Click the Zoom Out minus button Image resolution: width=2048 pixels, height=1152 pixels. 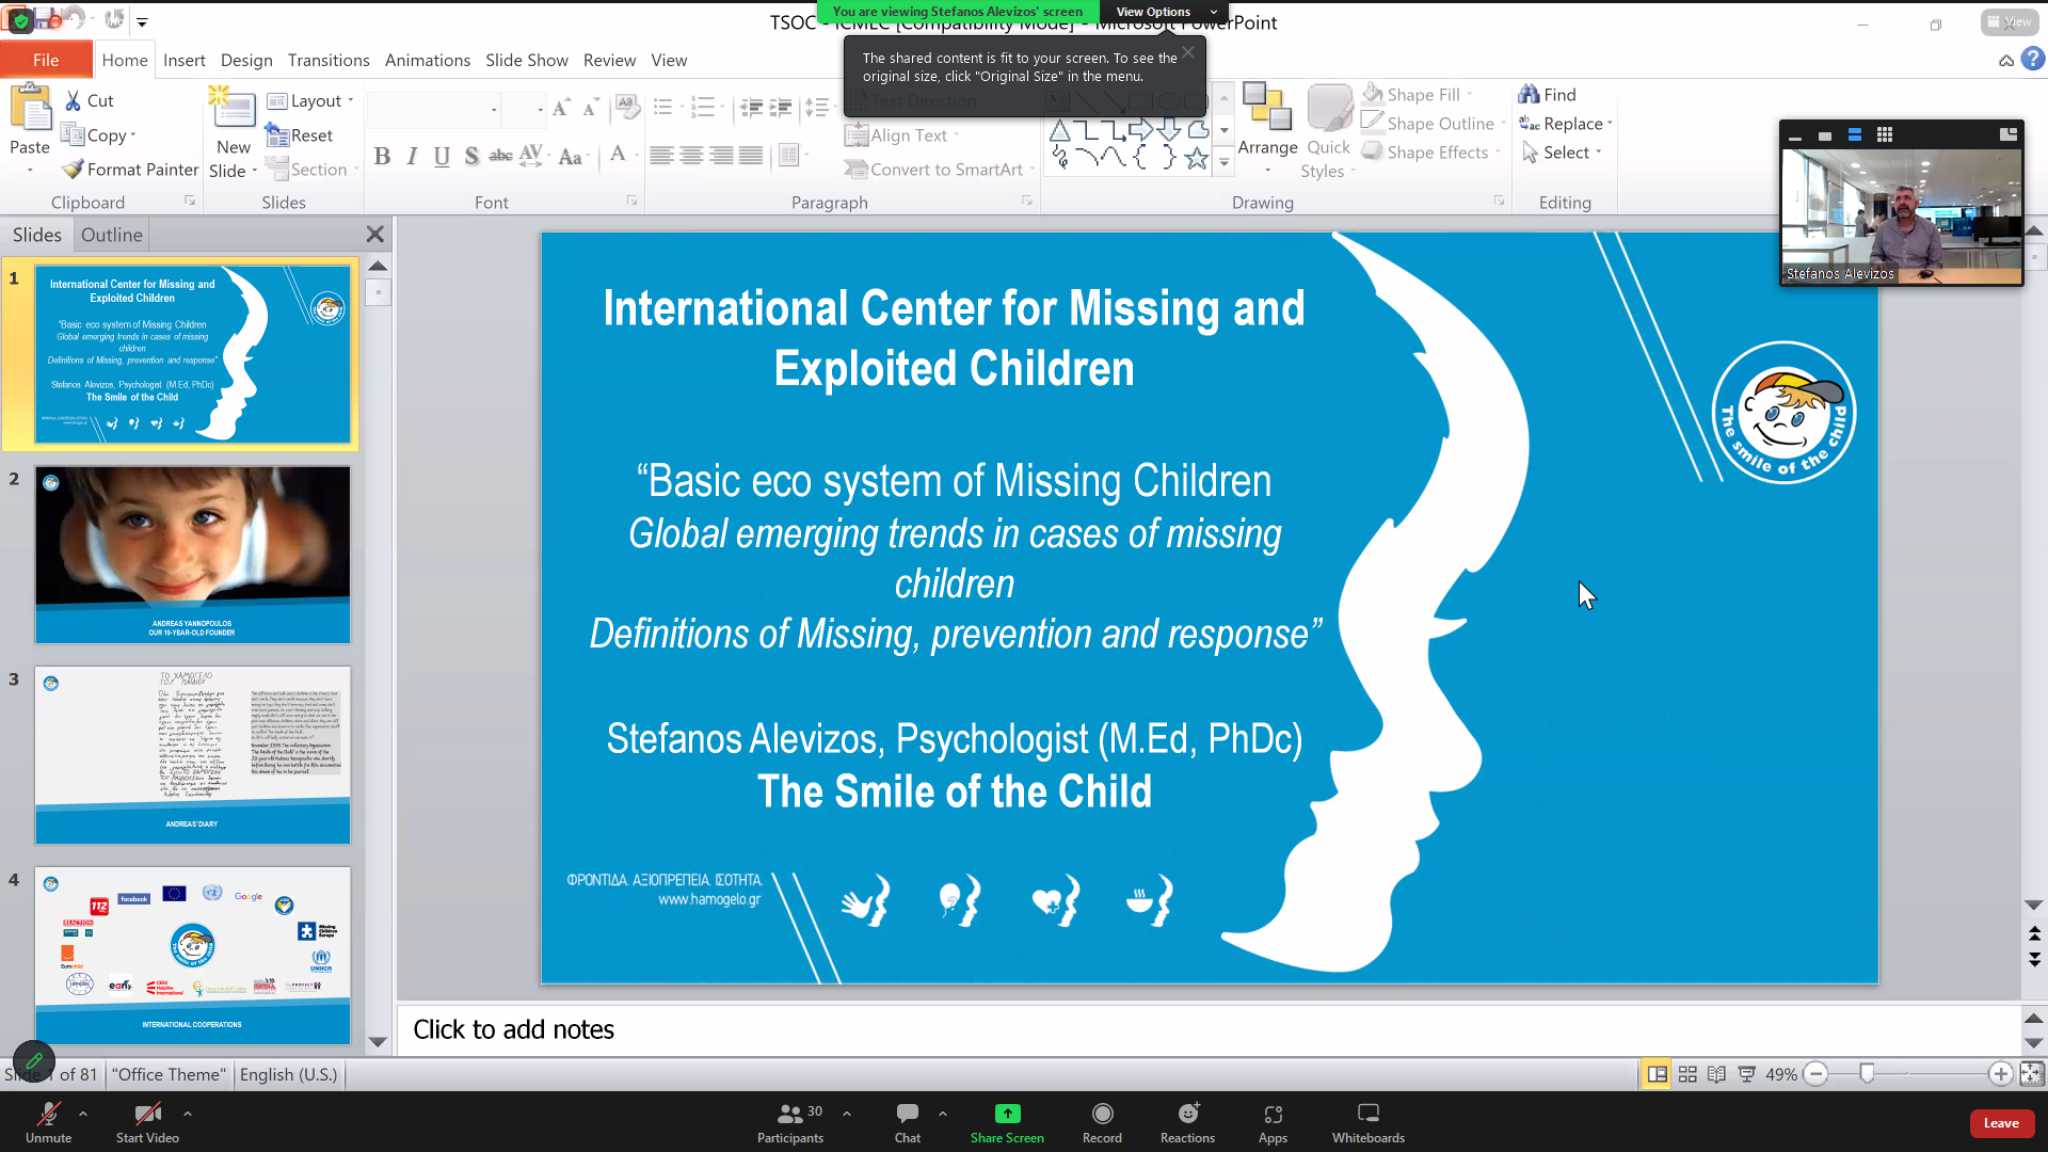click(1816, 1074)
